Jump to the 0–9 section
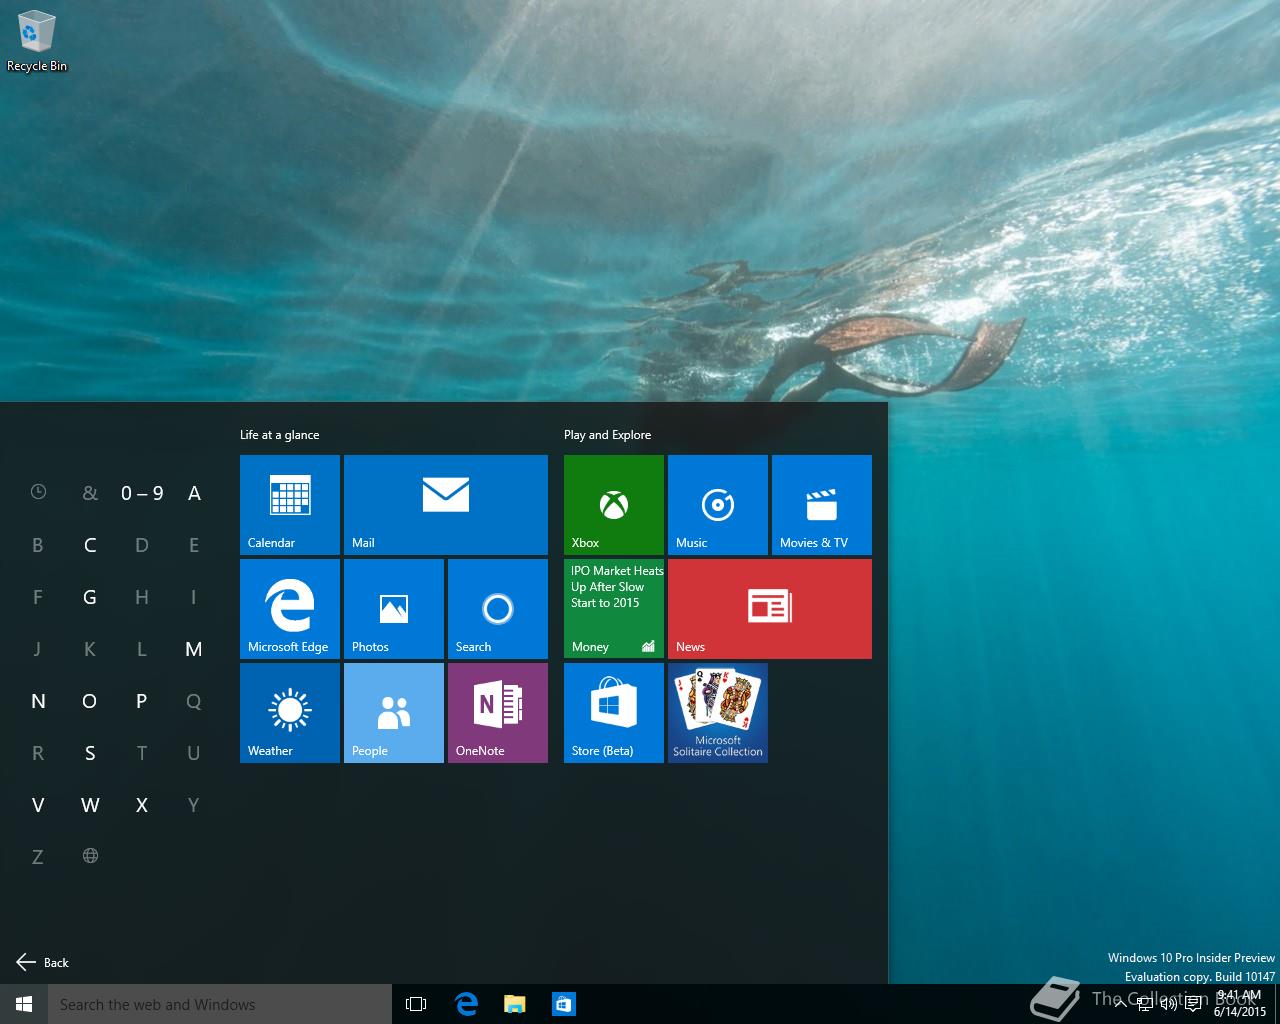This screenshot has width=1280, height=1024. (x=142, y=492)
